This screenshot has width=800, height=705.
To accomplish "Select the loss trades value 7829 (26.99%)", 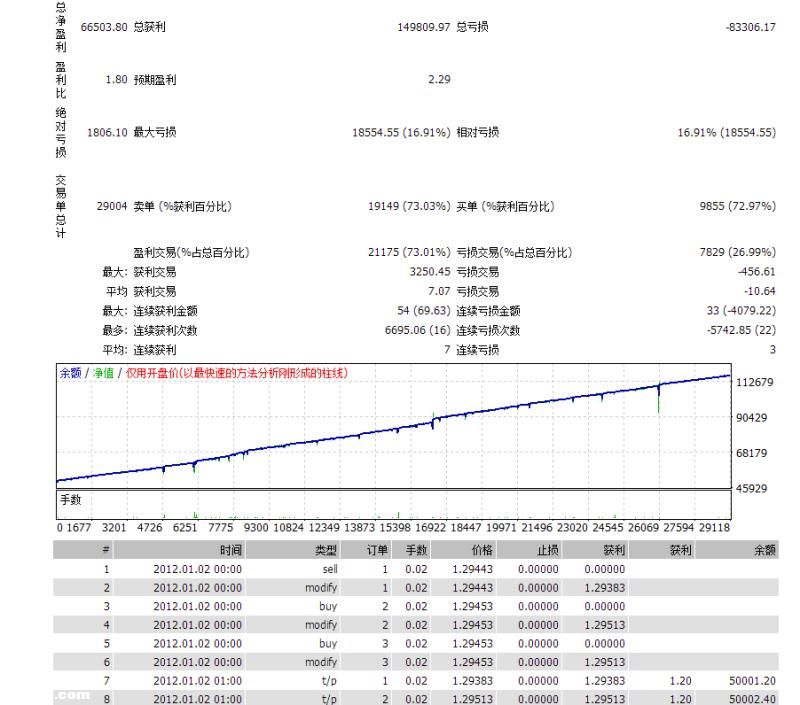I will click(738, 253).
